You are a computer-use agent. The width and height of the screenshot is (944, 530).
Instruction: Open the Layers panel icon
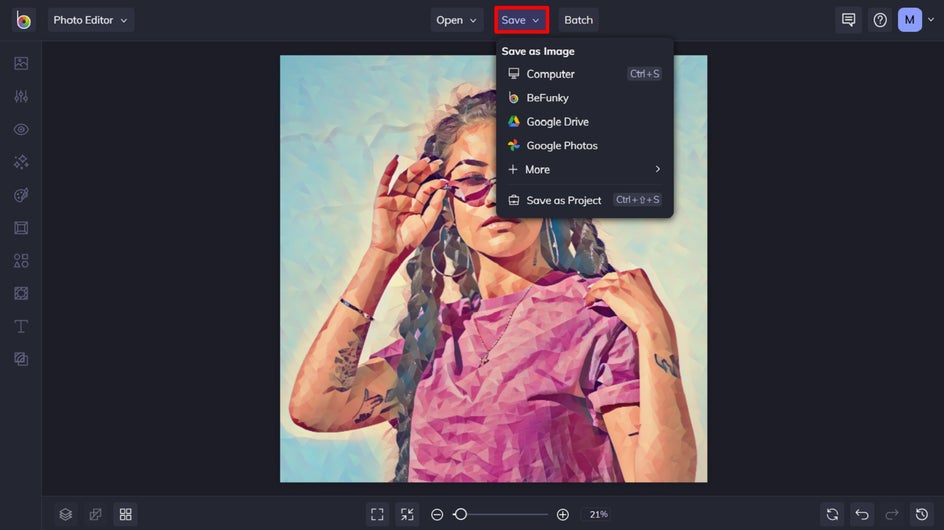click(x=66, y=514)
